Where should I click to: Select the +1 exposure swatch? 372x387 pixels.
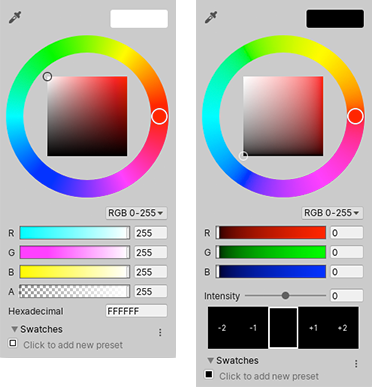pyautogui.click(x=313, y=328)
